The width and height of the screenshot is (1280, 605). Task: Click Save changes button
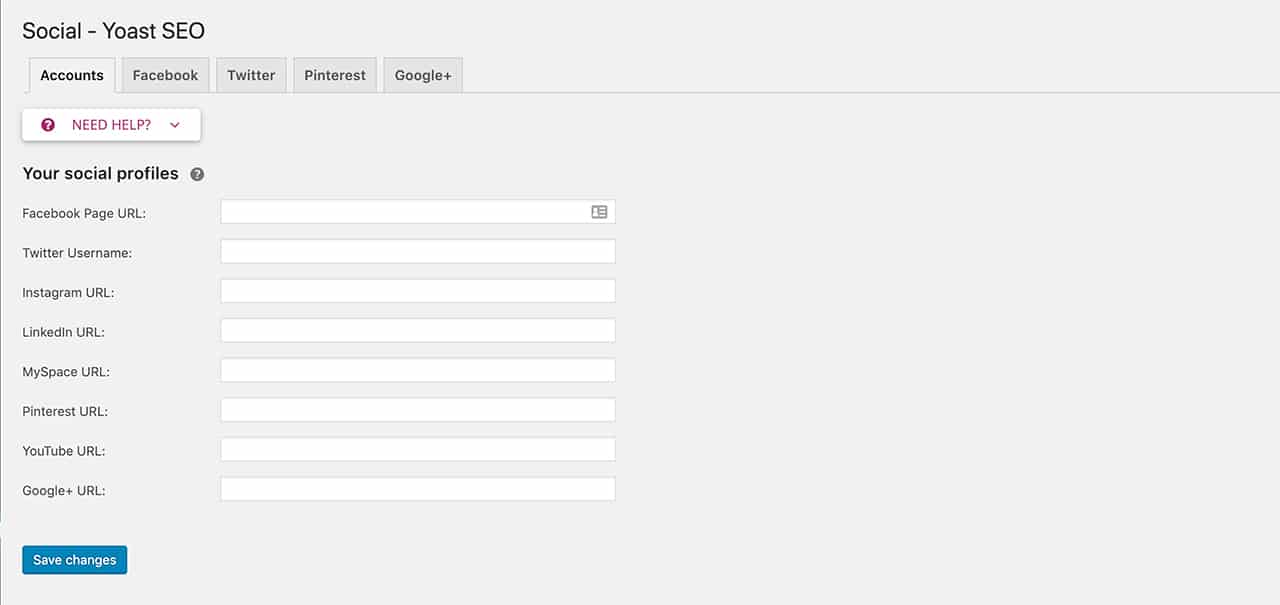click(x=75, y=560)
